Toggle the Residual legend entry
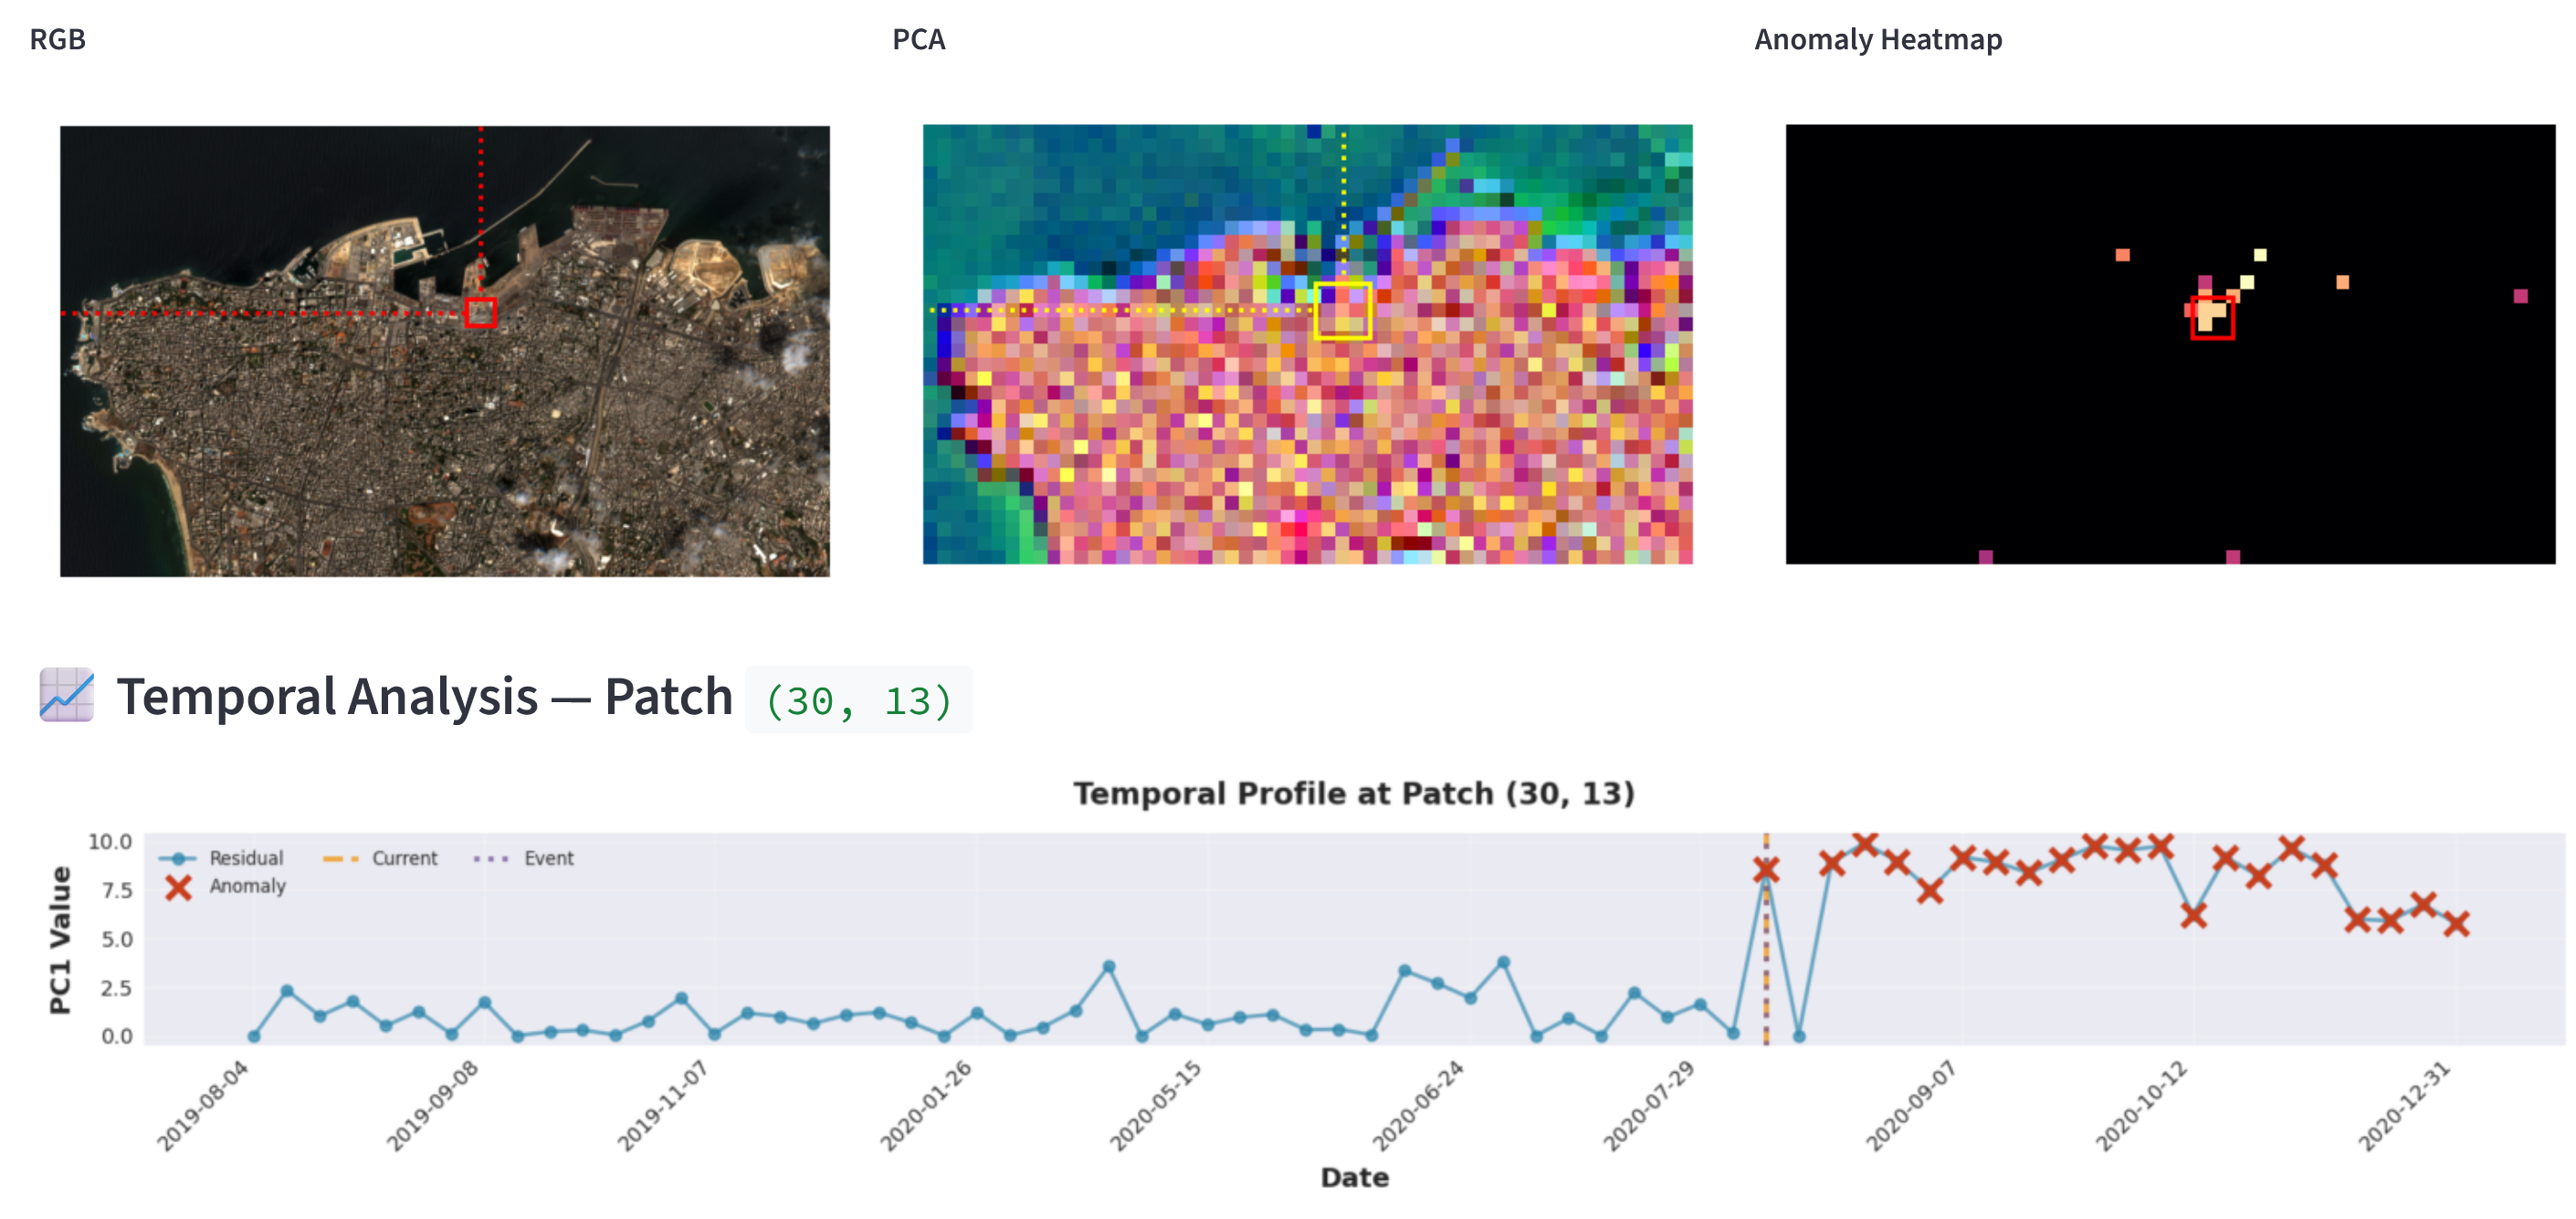 tap(245, 858)
